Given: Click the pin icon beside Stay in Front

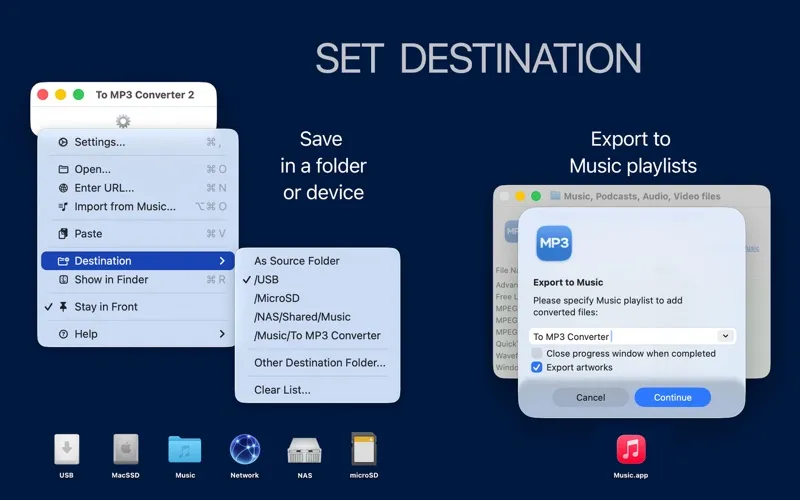Looking at the screenshot, I should (x=63, y=307).
